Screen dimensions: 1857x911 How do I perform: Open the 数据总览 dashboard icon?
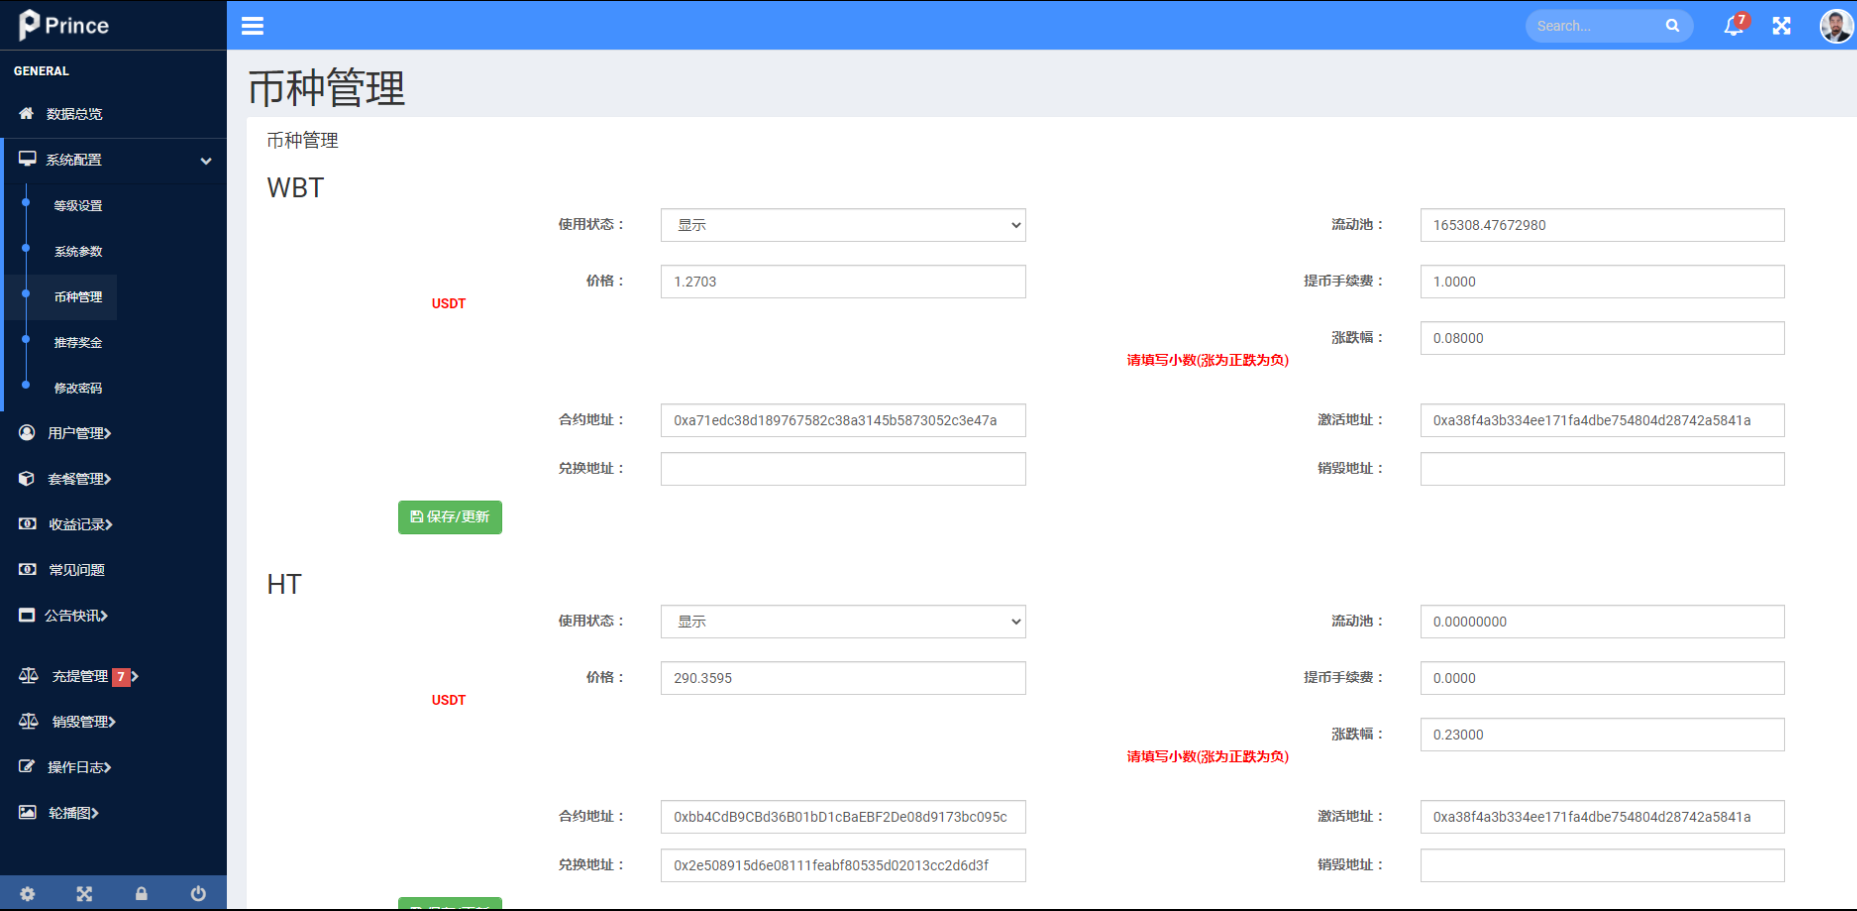tap(26, 113)
